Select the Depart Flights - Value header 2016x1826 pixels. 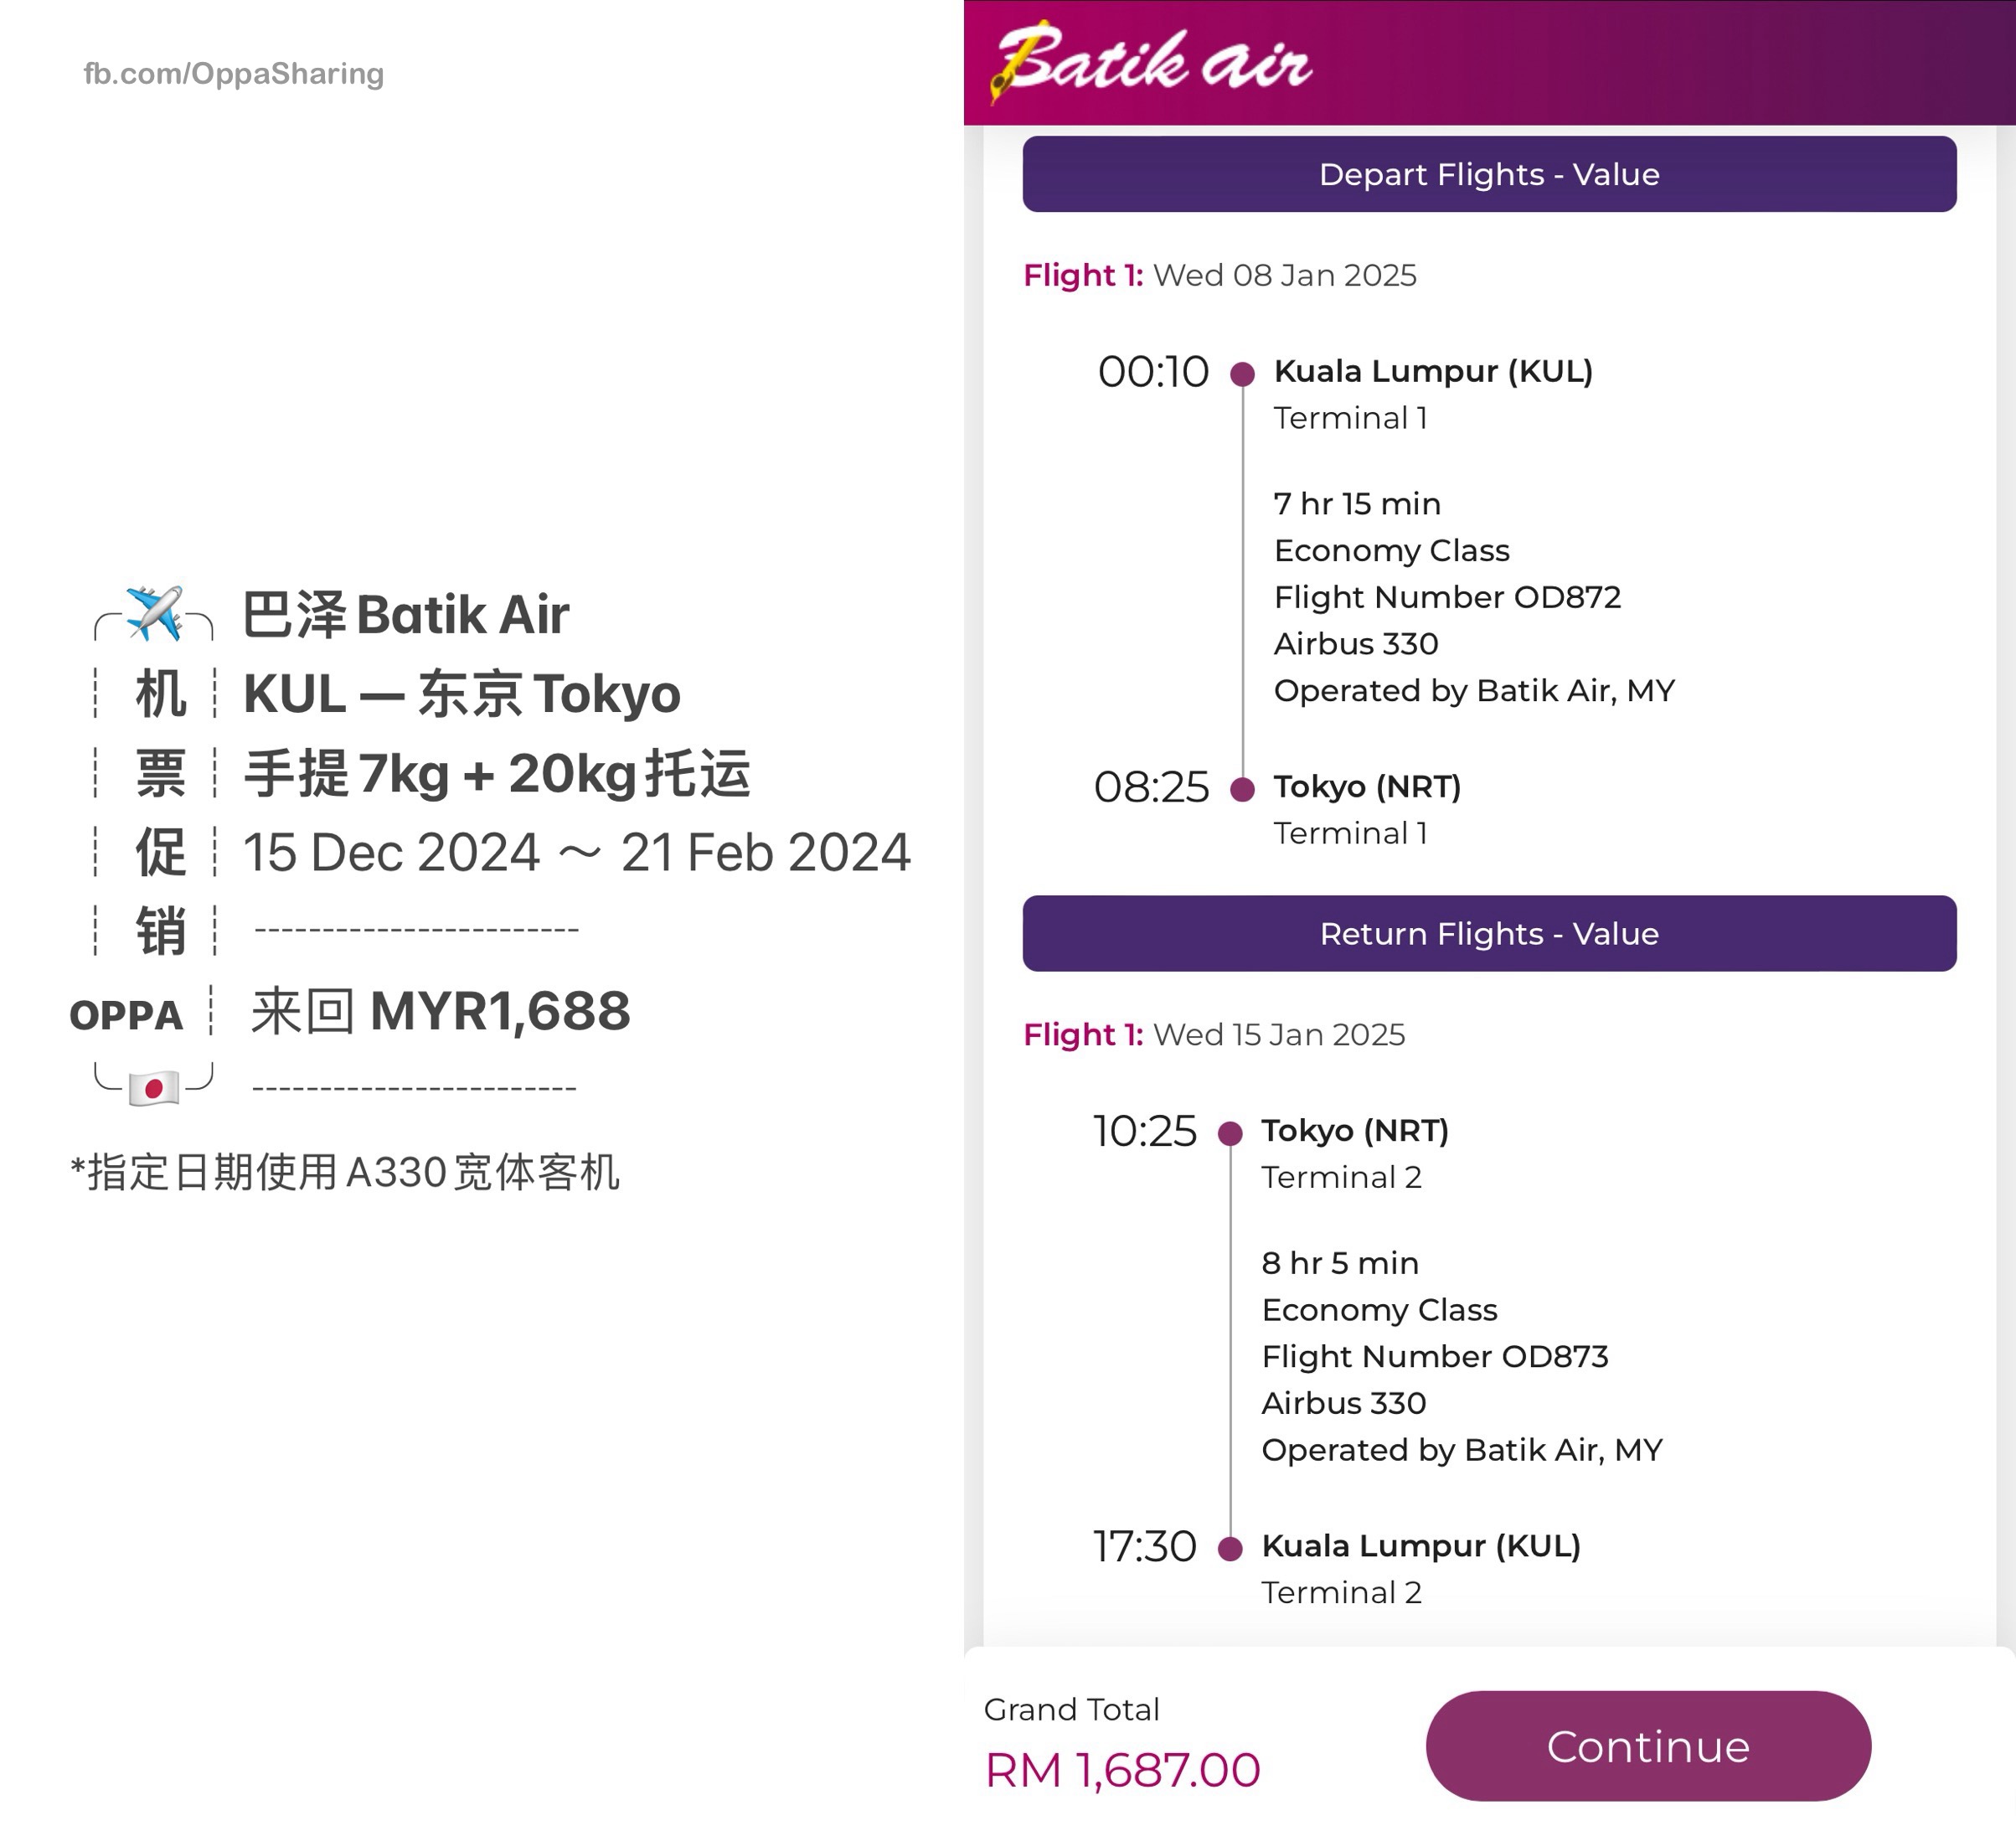point(1489,174)
